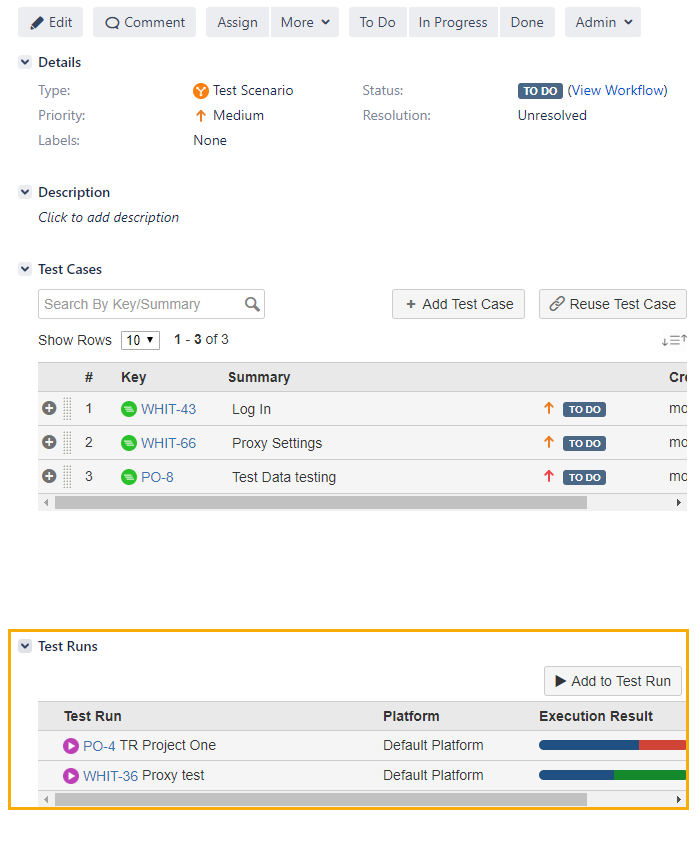
Task: Click the drag handle of Test Data testing row
Action: coord(67,476)
